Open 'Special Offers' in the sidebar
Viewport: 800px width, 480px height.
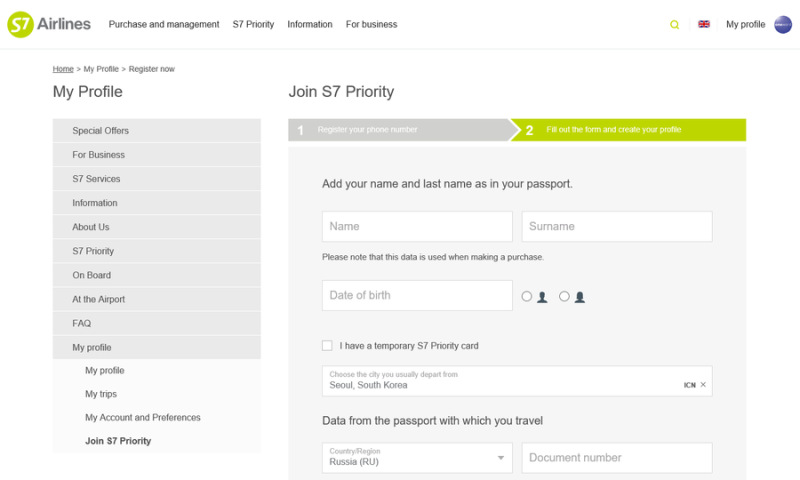point(100,131)
